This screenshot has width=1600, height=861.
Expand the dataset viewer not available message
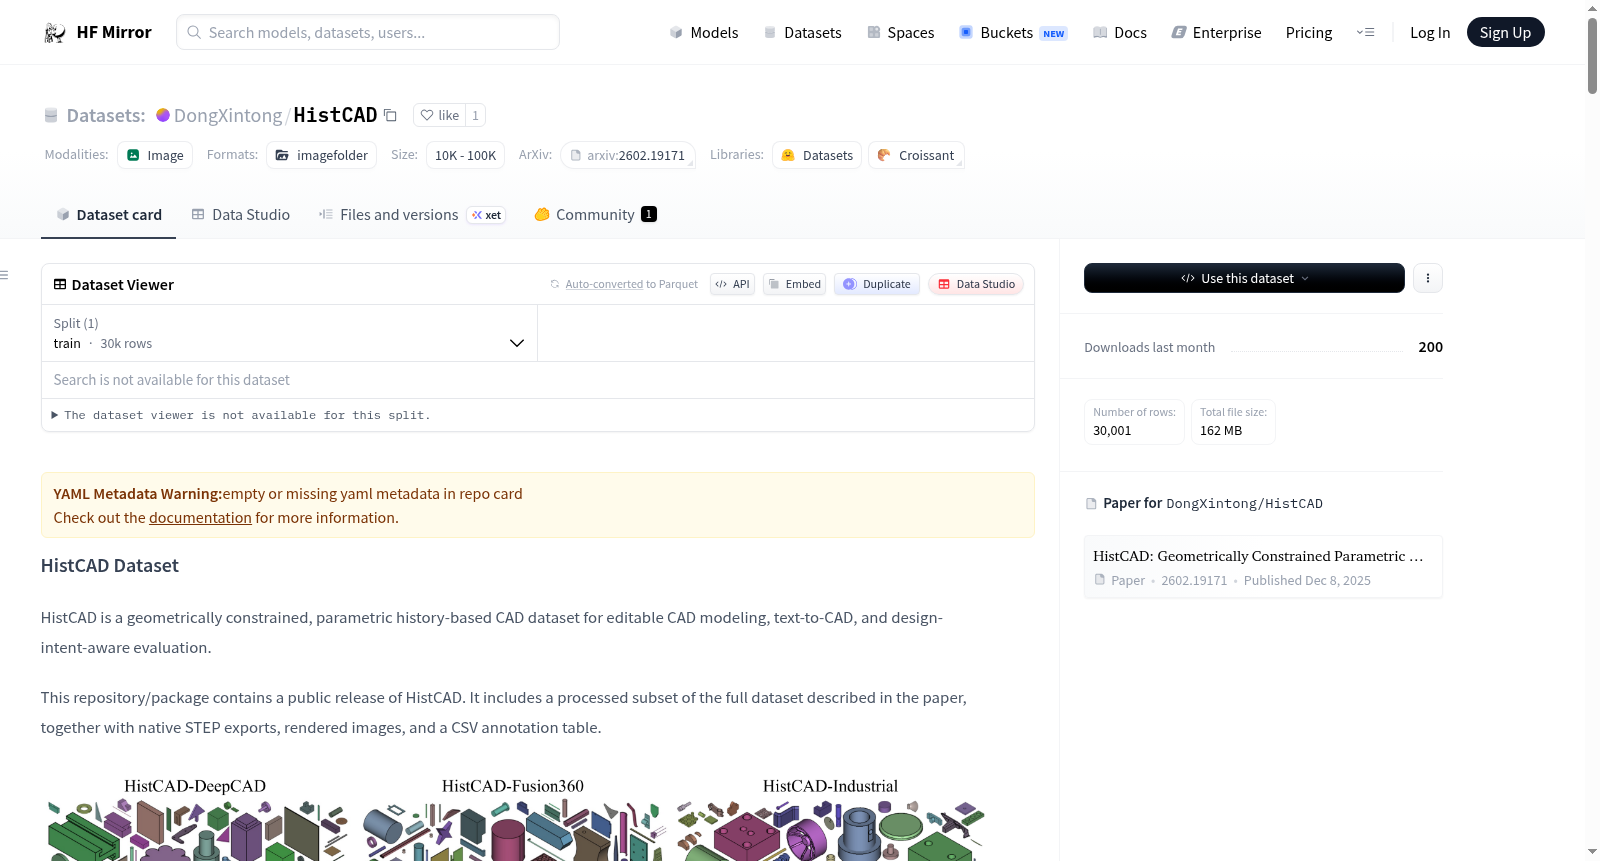tap(241, 416)
